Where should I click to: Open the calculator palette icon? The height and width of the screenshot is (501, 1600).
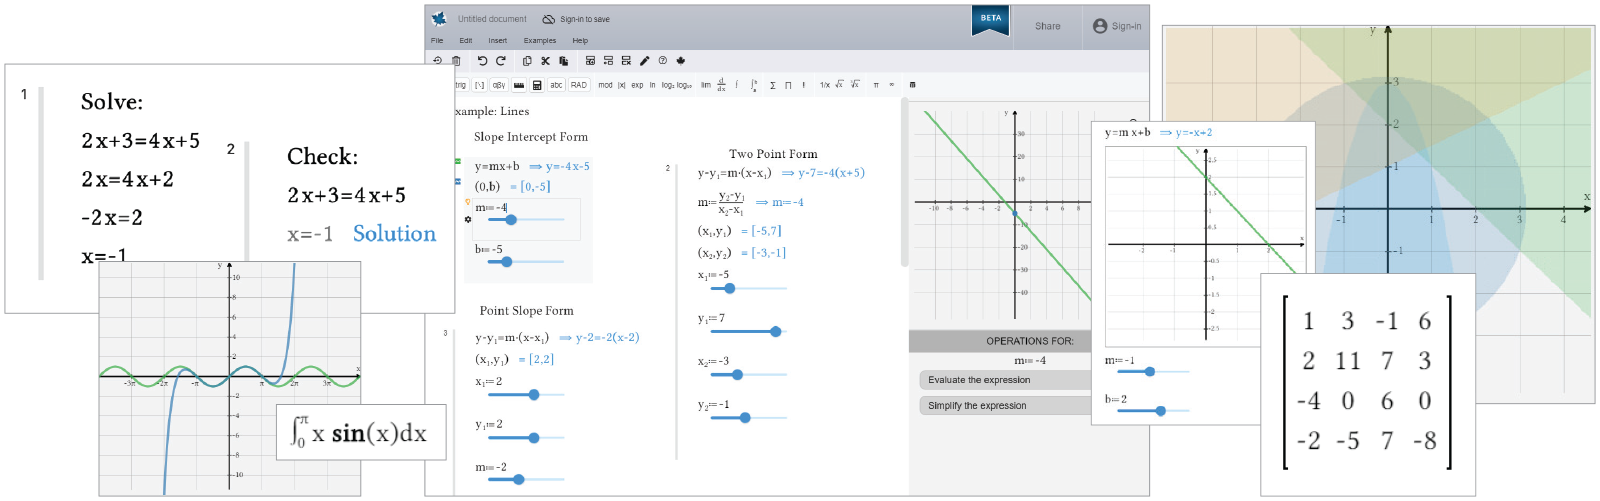(537, 85)
